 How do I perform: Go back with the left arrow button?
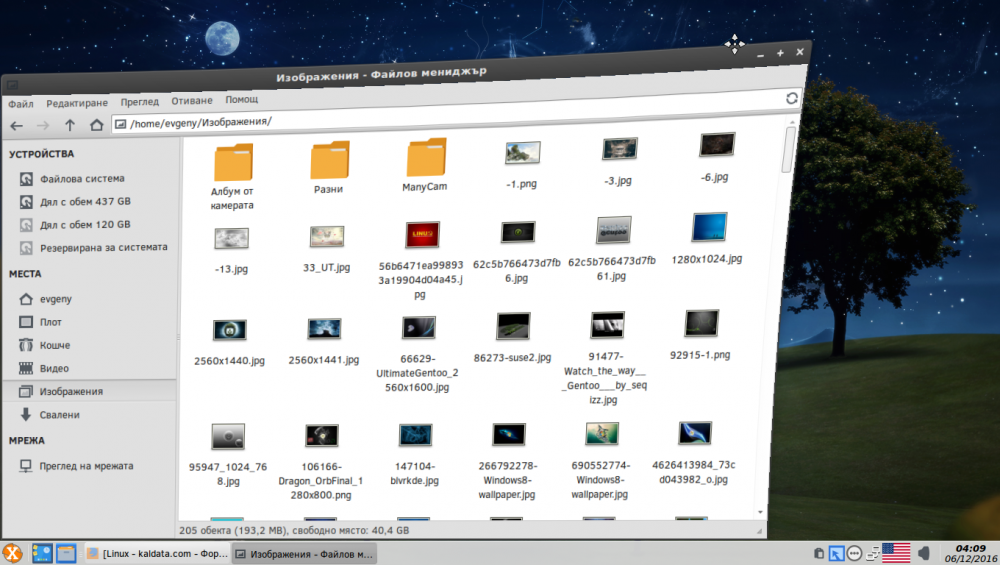[x=17, y=126]
